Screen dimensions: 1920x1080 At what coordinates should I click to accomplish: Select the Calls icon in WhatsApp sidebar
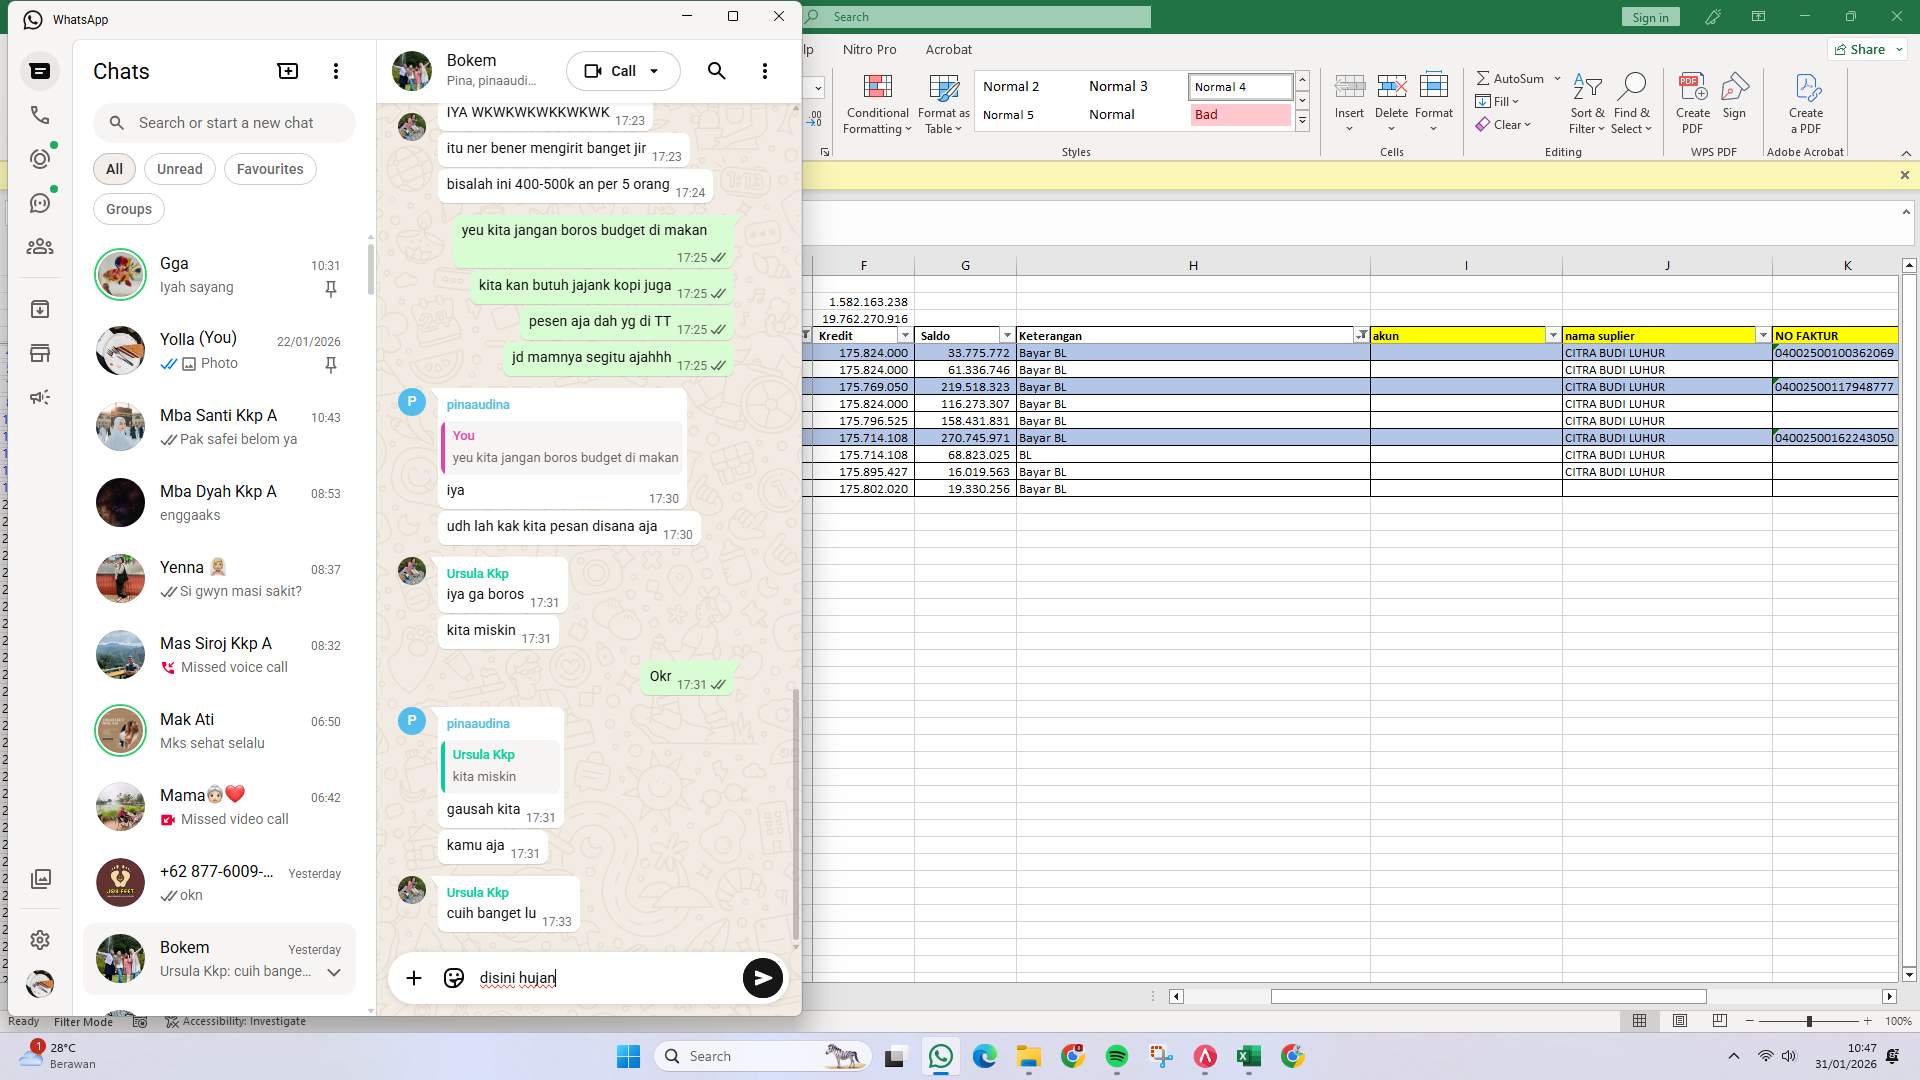[40, 115]
